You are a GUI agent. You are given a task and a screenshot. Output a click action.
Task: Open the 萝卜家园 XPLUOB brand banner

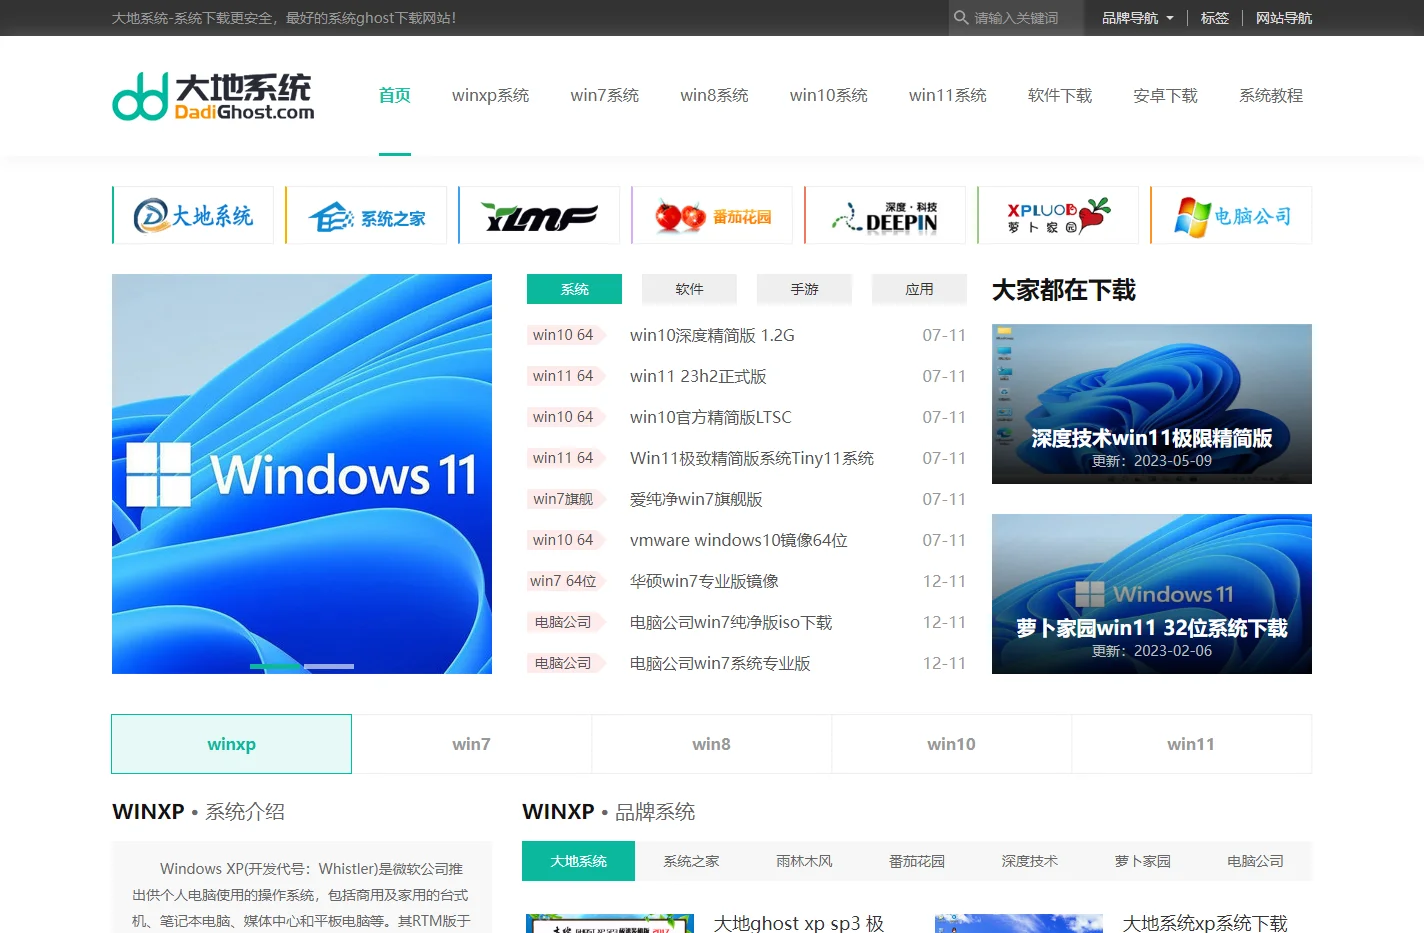tap(1058, 215)
